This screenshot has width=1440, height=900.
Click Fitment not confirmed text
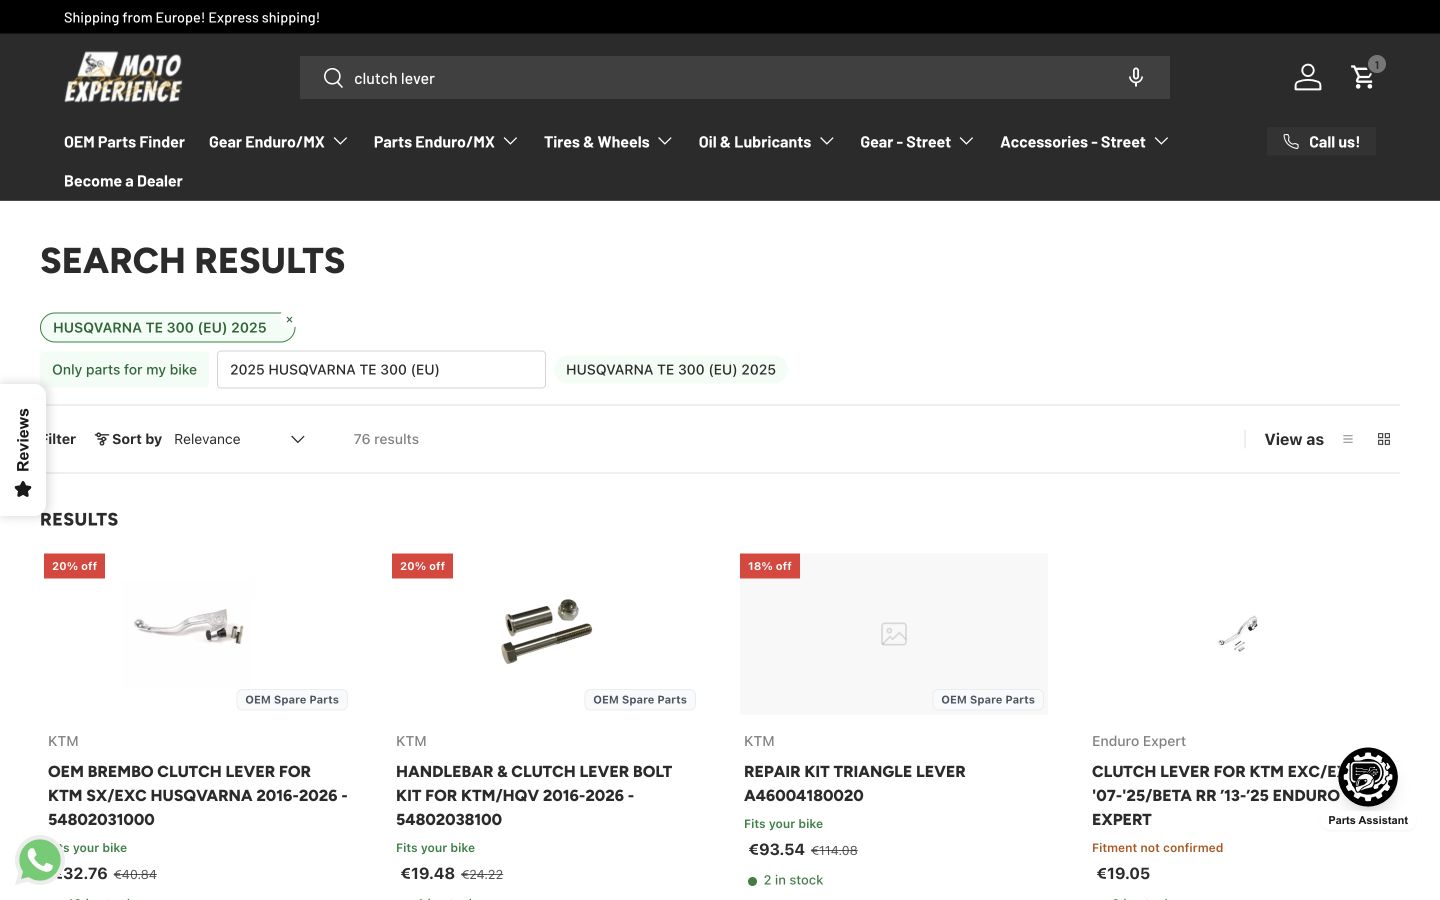[1157, 847]
